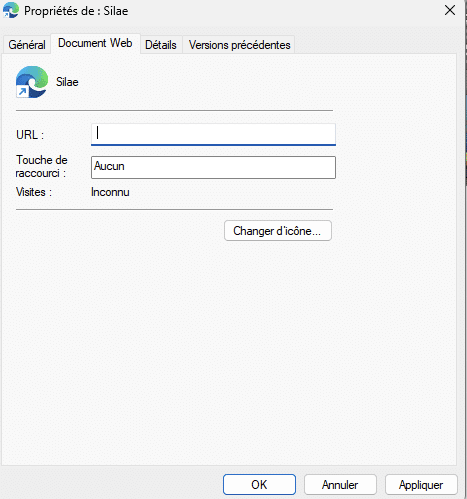Go to Versions précédentes tab
Viewport: 467px width, 499px height.
pyautogui.click(x=239, y=45)
